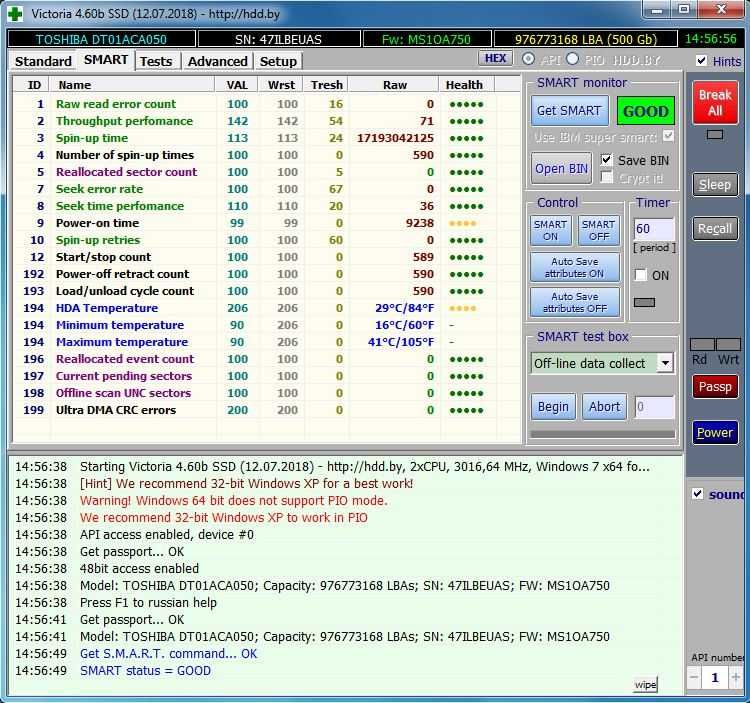
Task: Toggle the Crypt it checkbox
Action: pos(606,177)
